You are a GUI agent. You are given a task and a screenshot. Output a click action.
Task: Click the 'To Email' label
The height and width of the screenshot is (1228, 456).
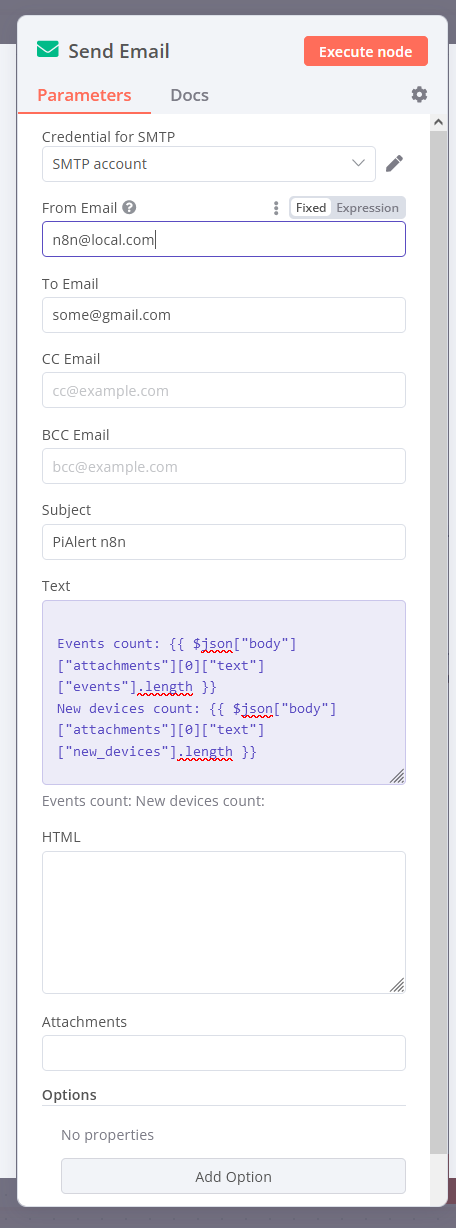click(70, 284)
